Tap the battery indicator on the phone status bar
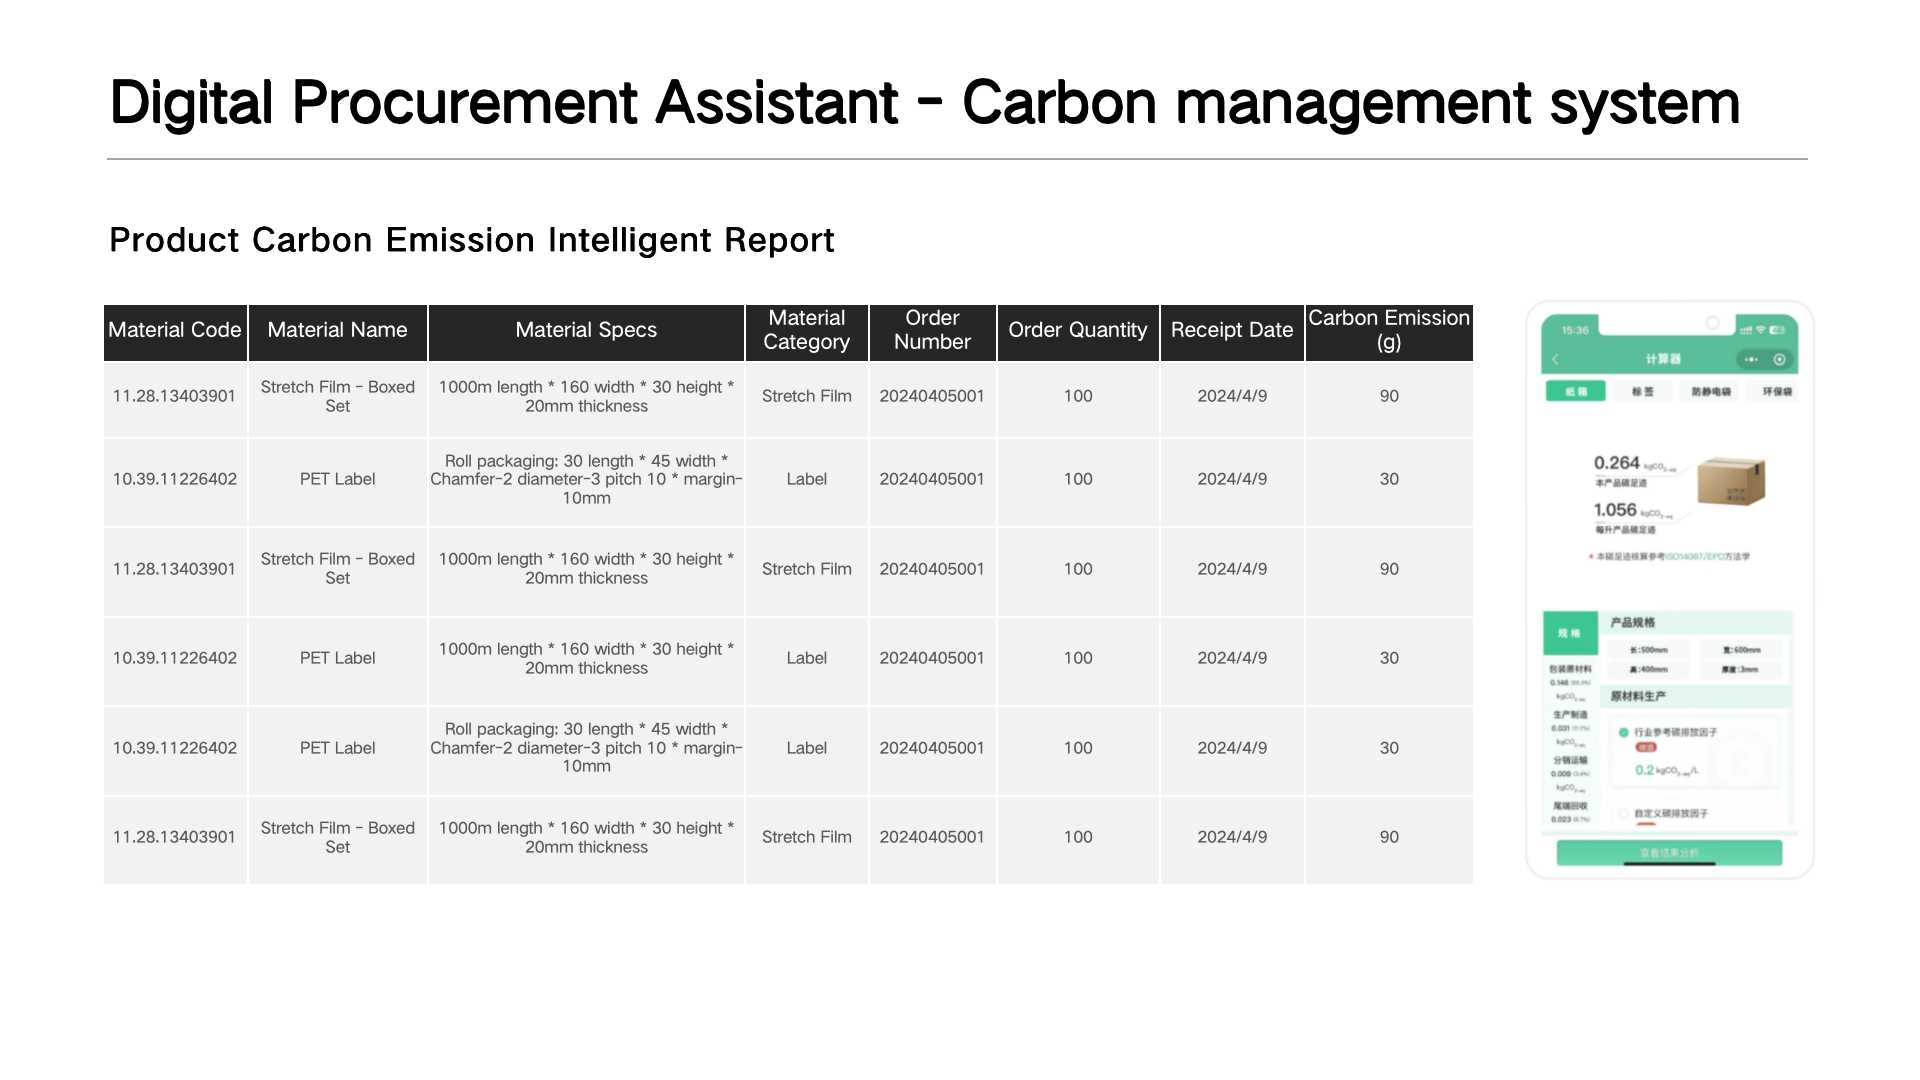The image size is (1920, 1080). (x=1778, y=329)
